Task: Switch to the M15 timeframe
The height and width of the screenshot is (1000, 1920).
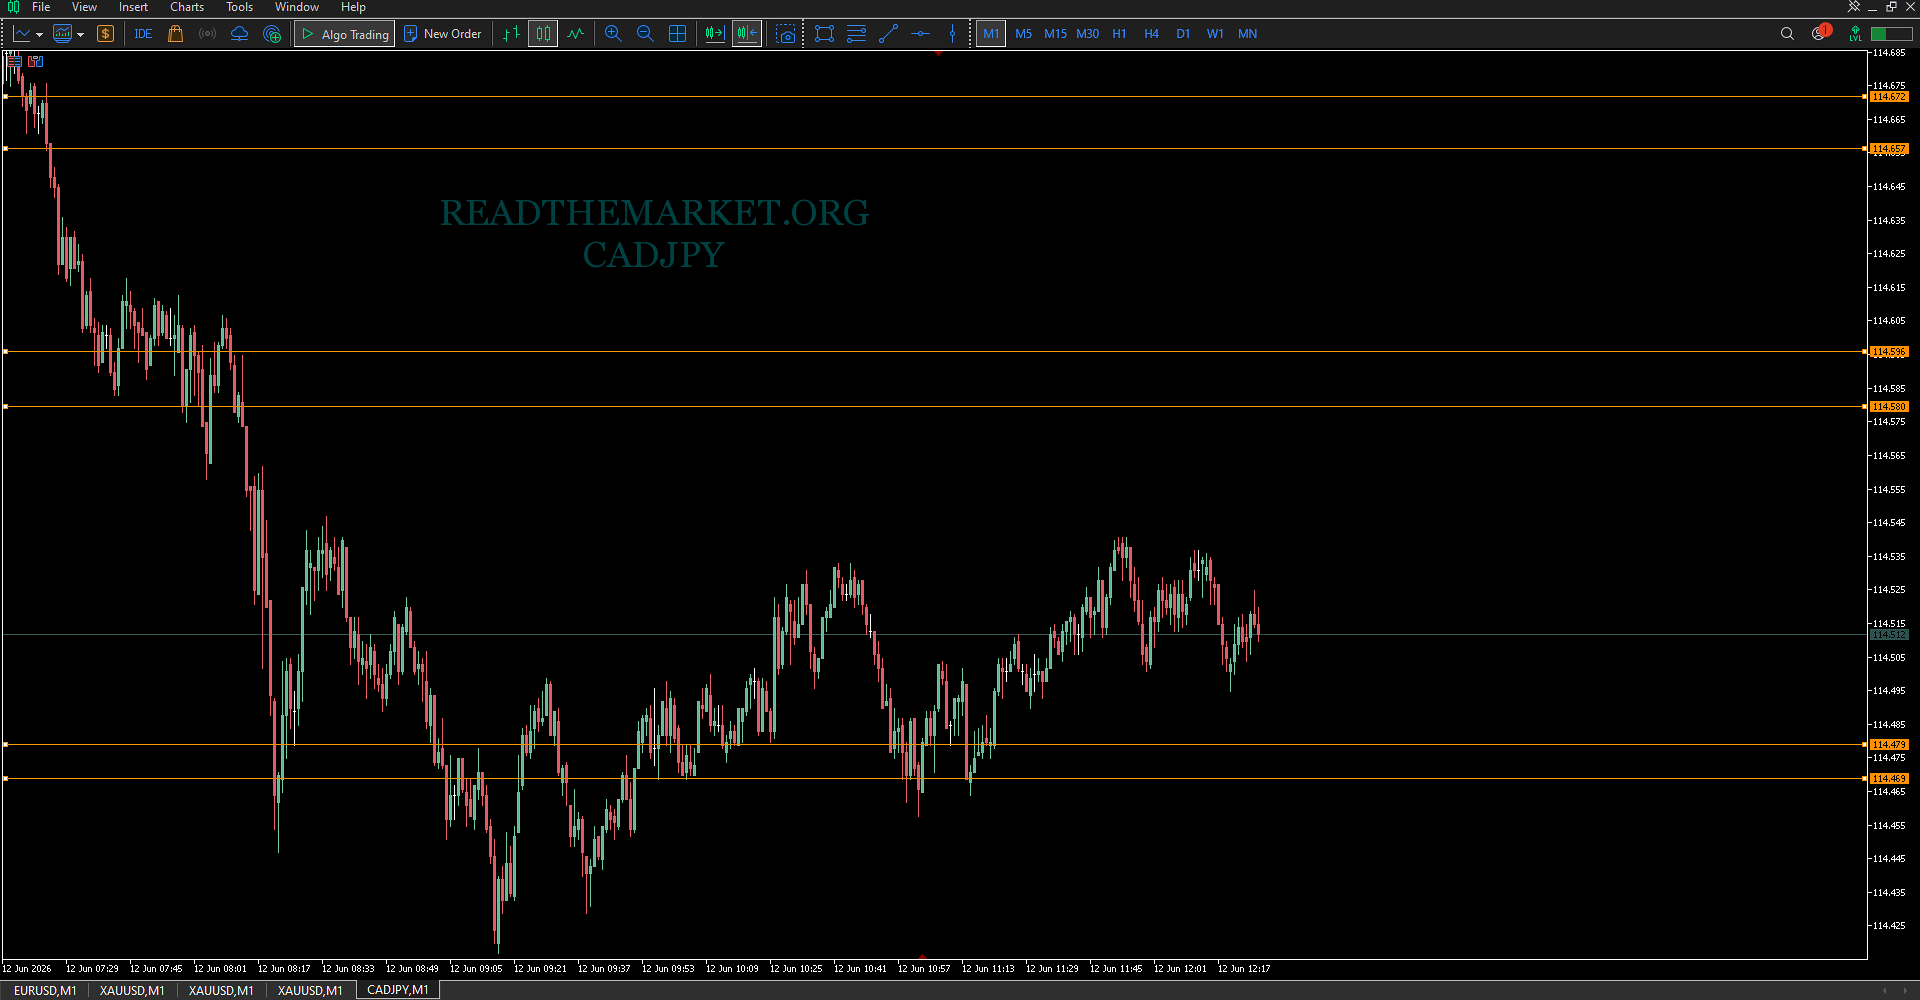Action: click(1055, 34)
